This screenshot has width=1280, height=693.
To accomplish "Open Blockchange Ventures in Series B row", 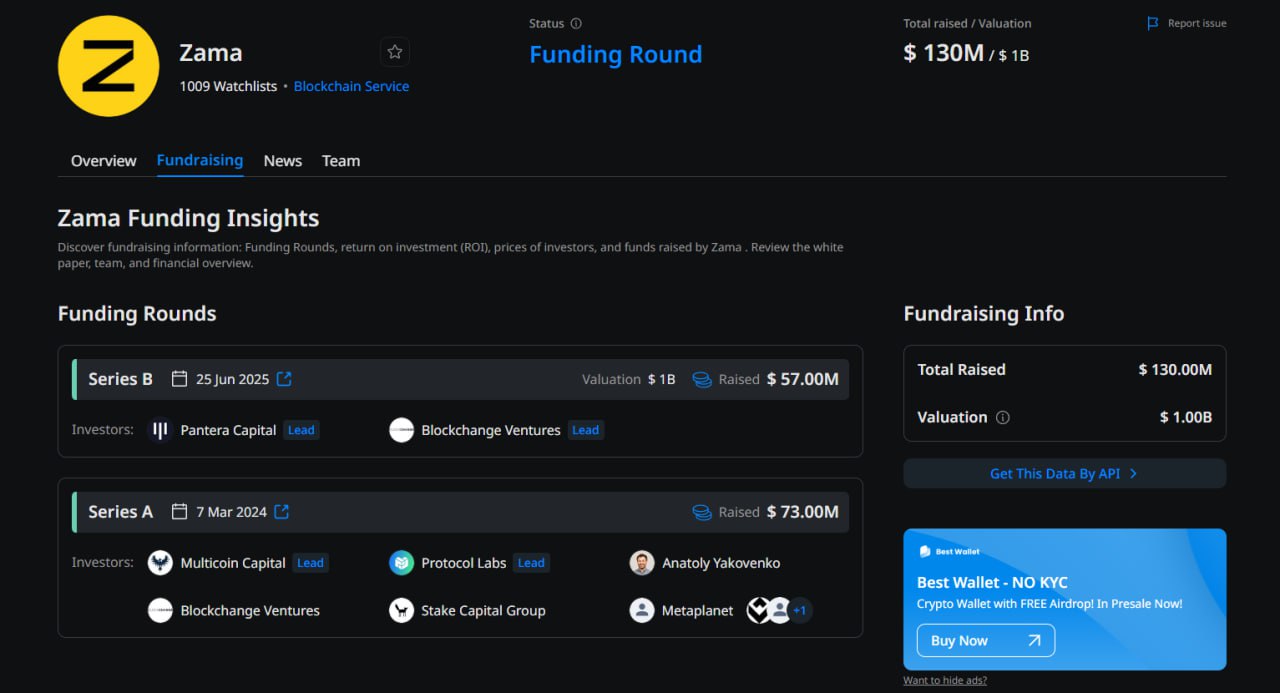I will point(490,430).
